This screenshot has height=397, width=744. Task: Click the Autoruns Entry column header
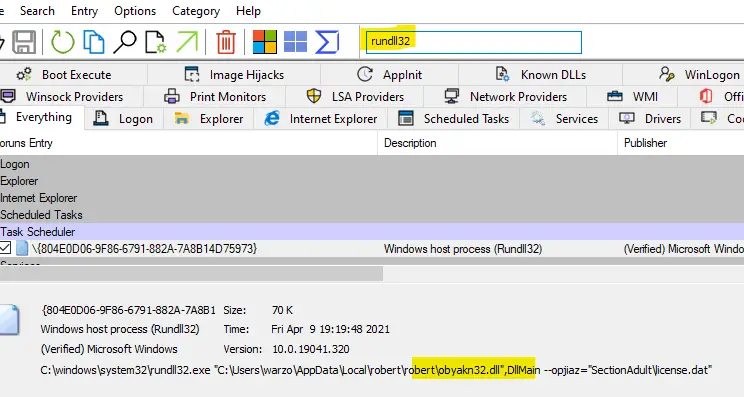pyautogui.click(x=188, y=143)
